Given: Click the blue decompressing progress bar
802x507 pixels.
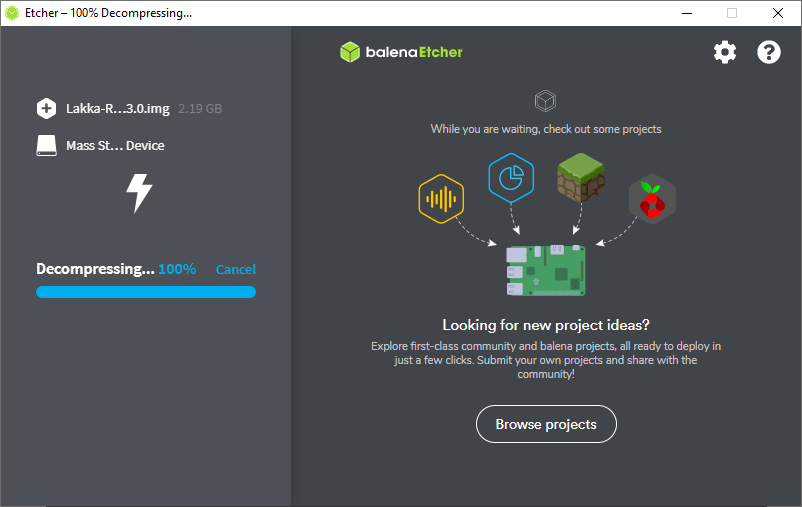Looking at the screenshot, I should (x=146, y=292).
